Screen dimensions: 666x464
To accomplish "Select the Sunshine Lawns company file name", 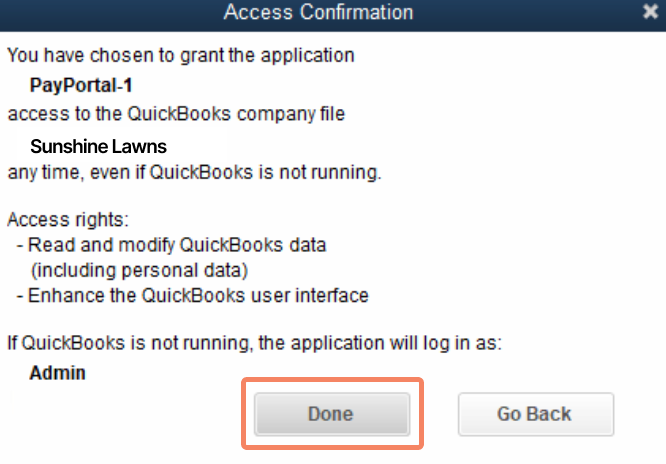I will click(x=98, y=147).
